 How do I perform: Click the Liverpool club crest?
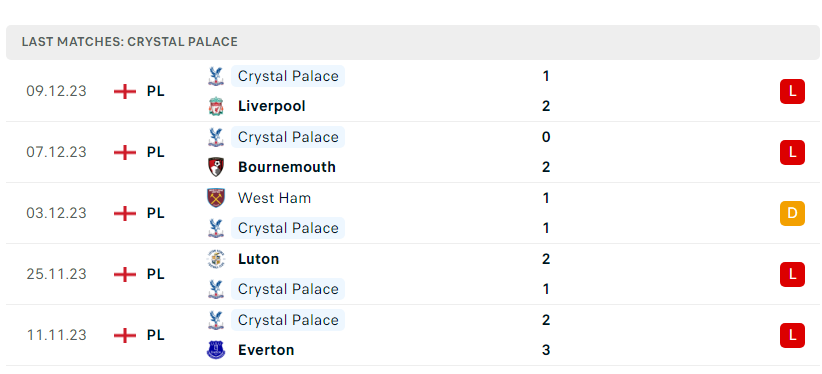215,106
